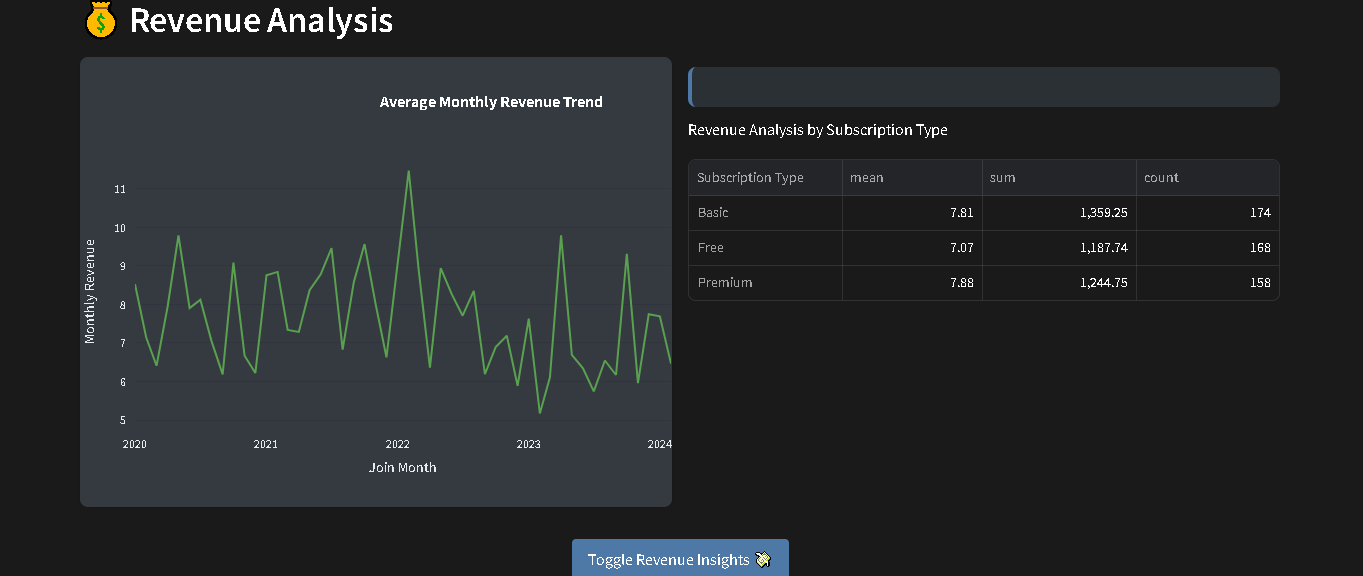Image resolution: width=1363 pixels, height=576 pixels.
Task: Expand the mean column header
Action: [866, 177]
